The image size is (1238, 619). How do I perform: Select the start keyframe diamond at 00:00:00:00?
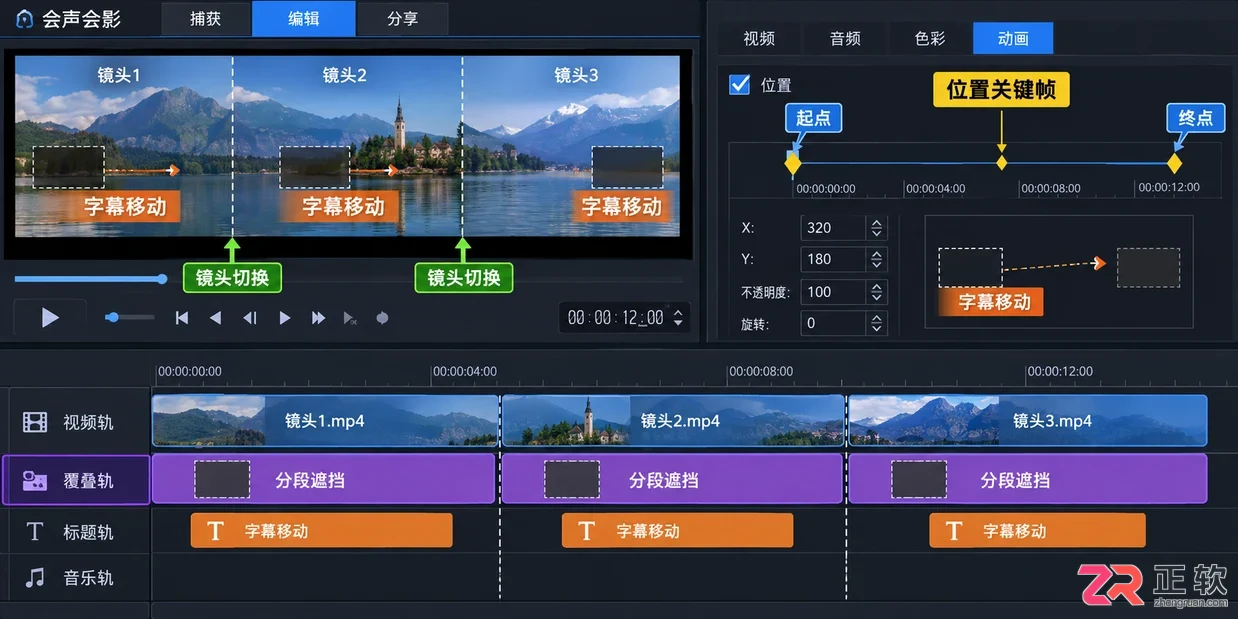coord(793,163)
